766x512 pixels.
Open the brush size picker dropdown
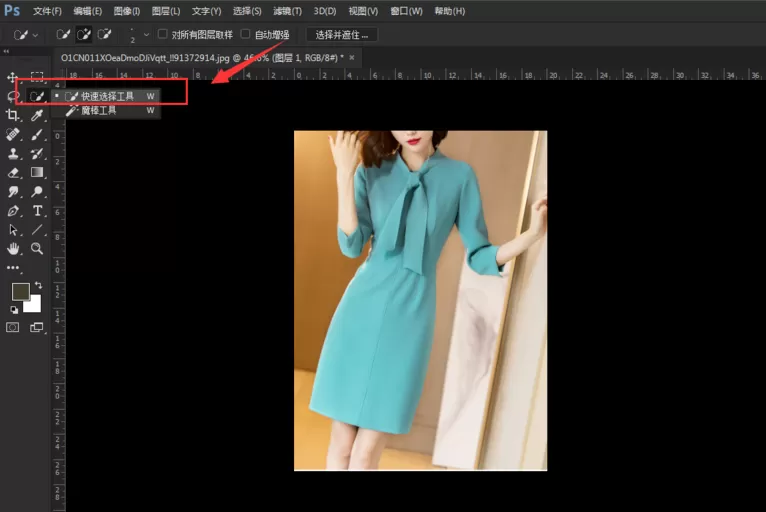tap(146, 35)
